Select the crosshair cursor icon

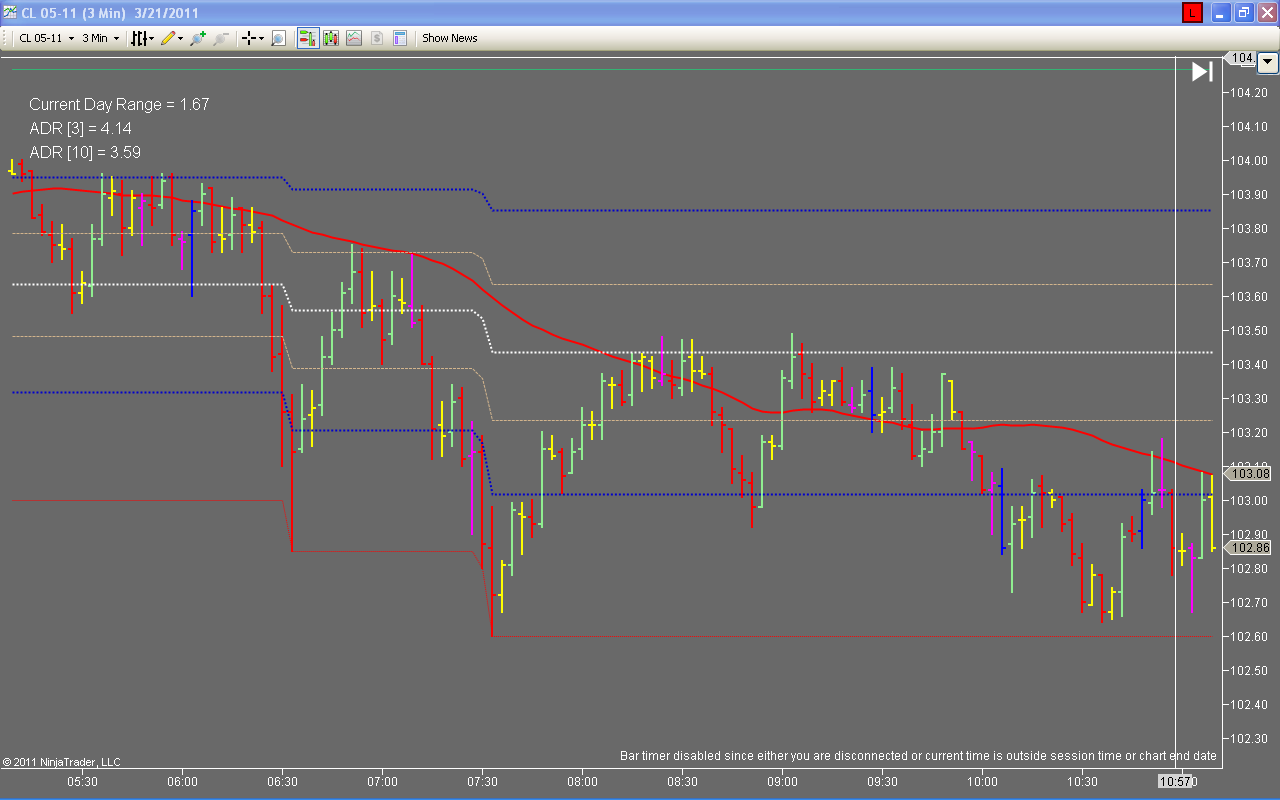(x=249, y=38)
